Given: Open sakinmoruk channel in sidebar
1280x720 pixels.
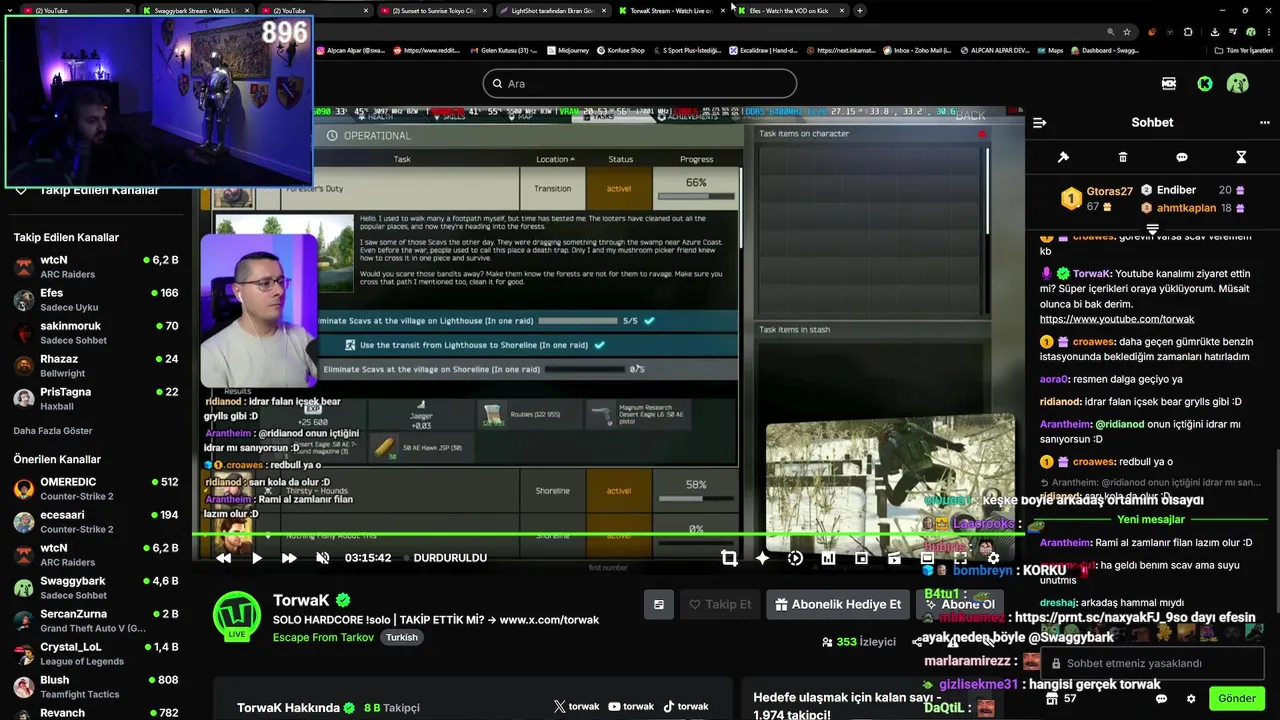Looking at the screenshot, I should 96,333.
